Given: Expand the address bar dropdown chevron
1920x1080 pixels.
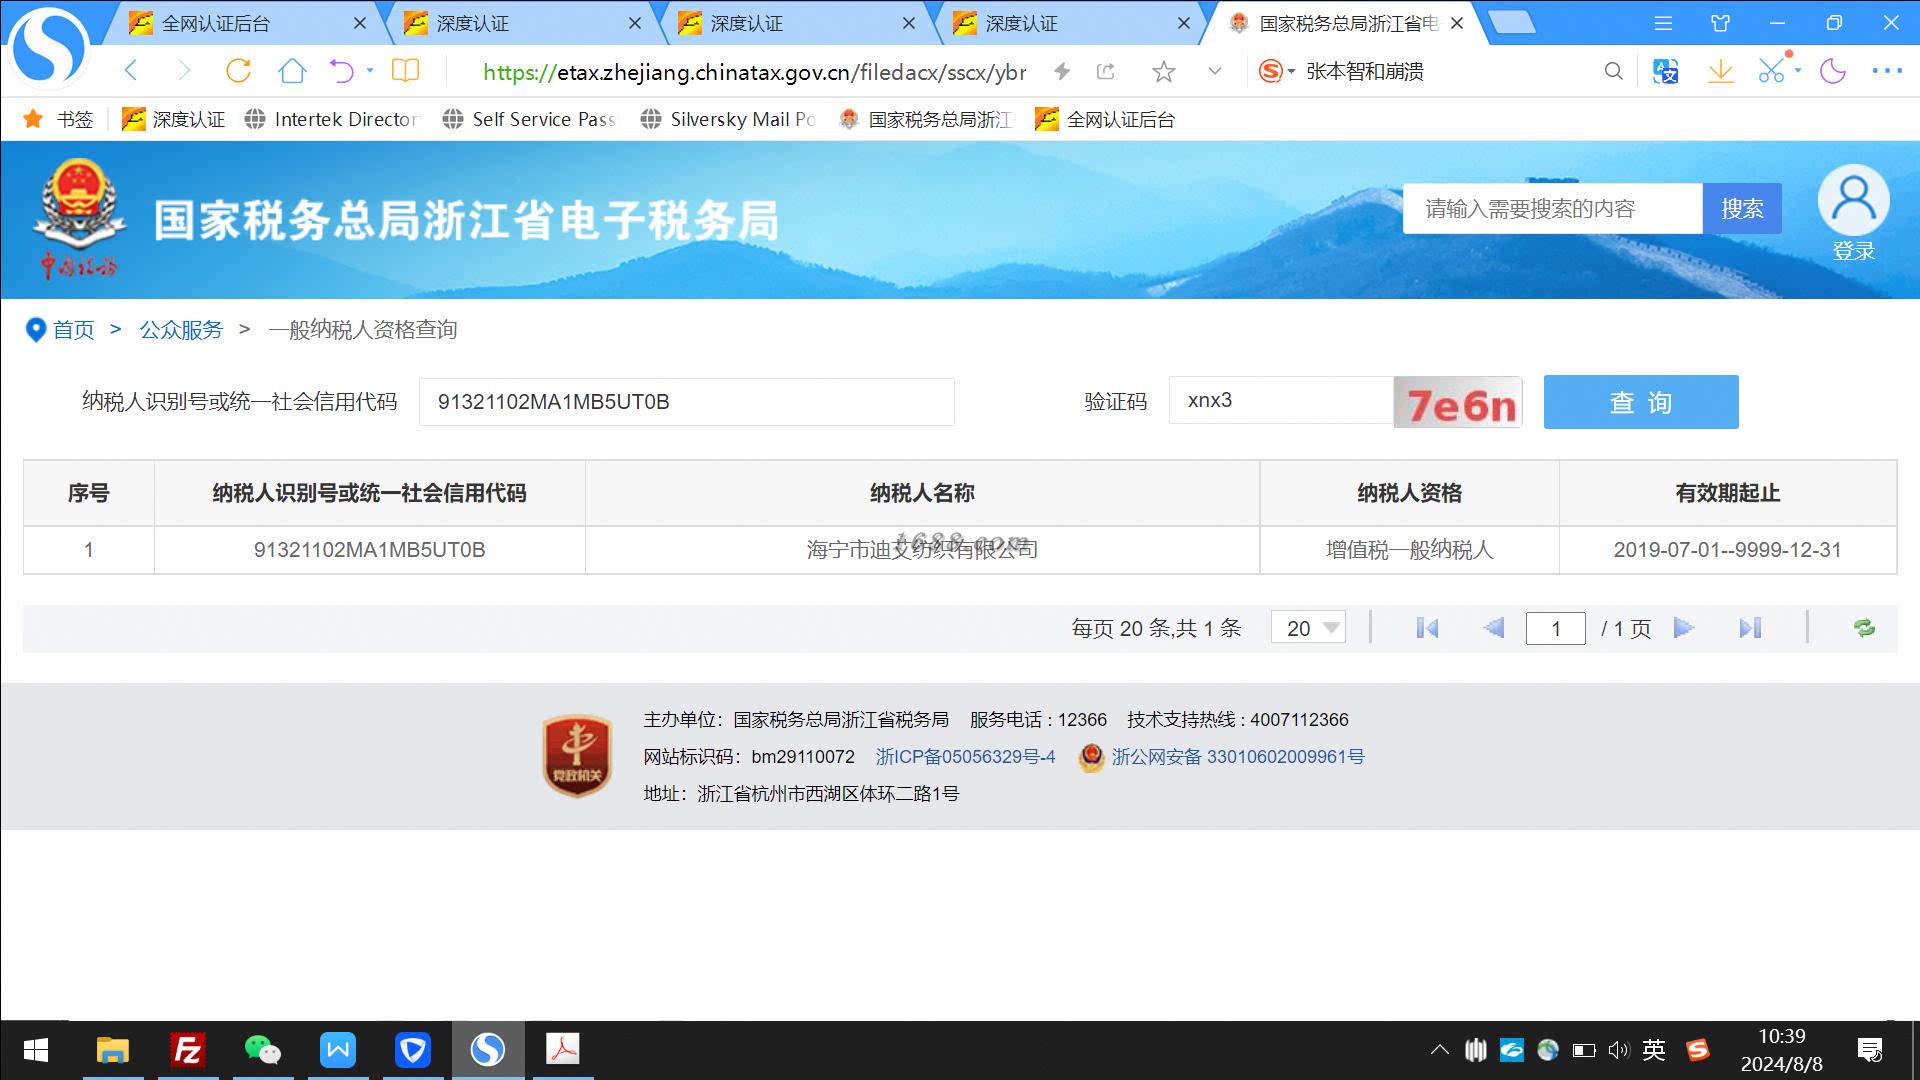Looking at the screenshot, I should tap(1215, 71).
